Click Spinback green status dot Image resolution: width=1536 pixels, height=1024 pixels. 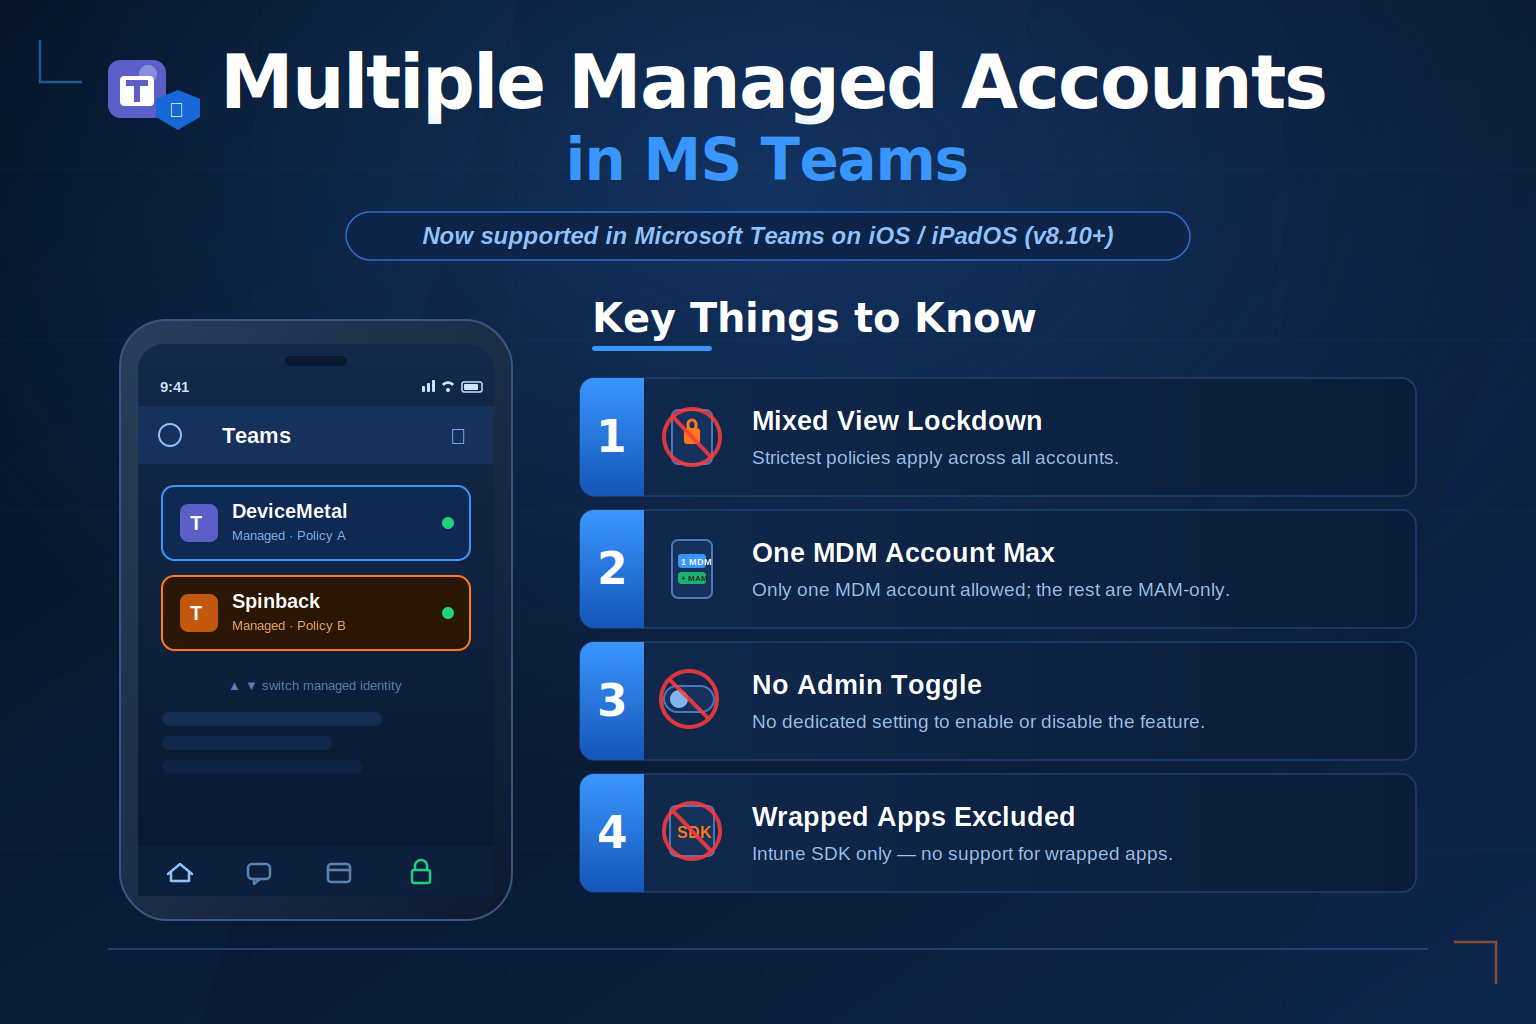tap(448, 613)
